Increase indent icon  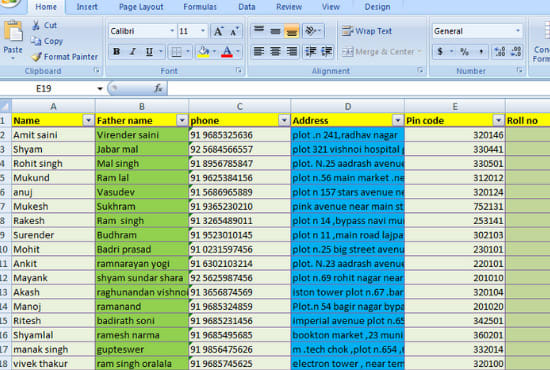327,52
